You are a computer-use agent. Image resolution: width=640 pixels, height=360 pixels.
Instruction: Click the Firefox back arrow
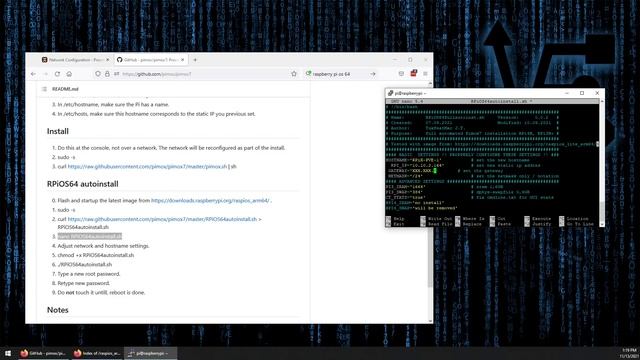(33, 74)
